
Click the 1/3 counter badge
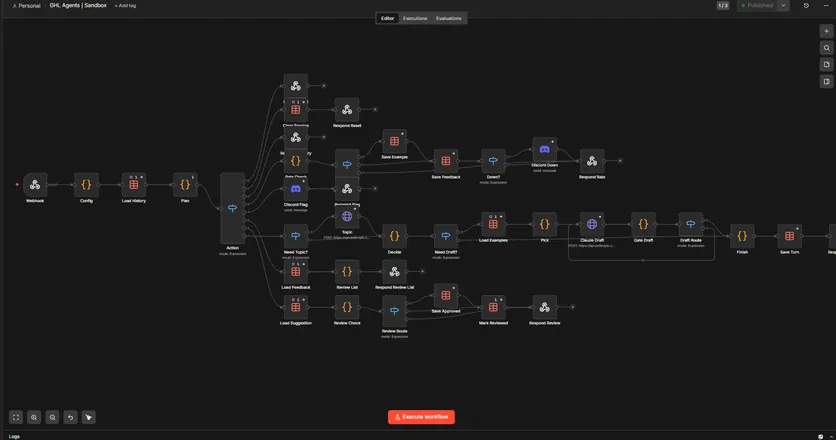(x=722, y=5)
